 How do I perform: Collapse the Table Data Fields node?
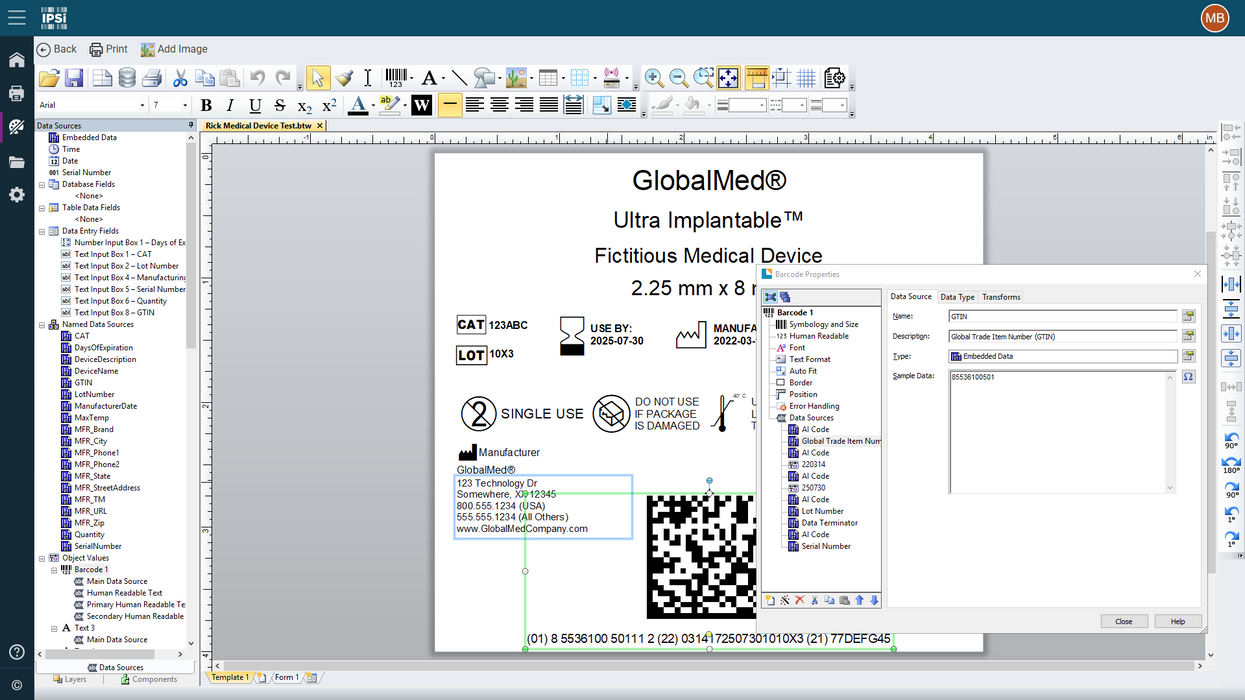[x=42, y=208]
